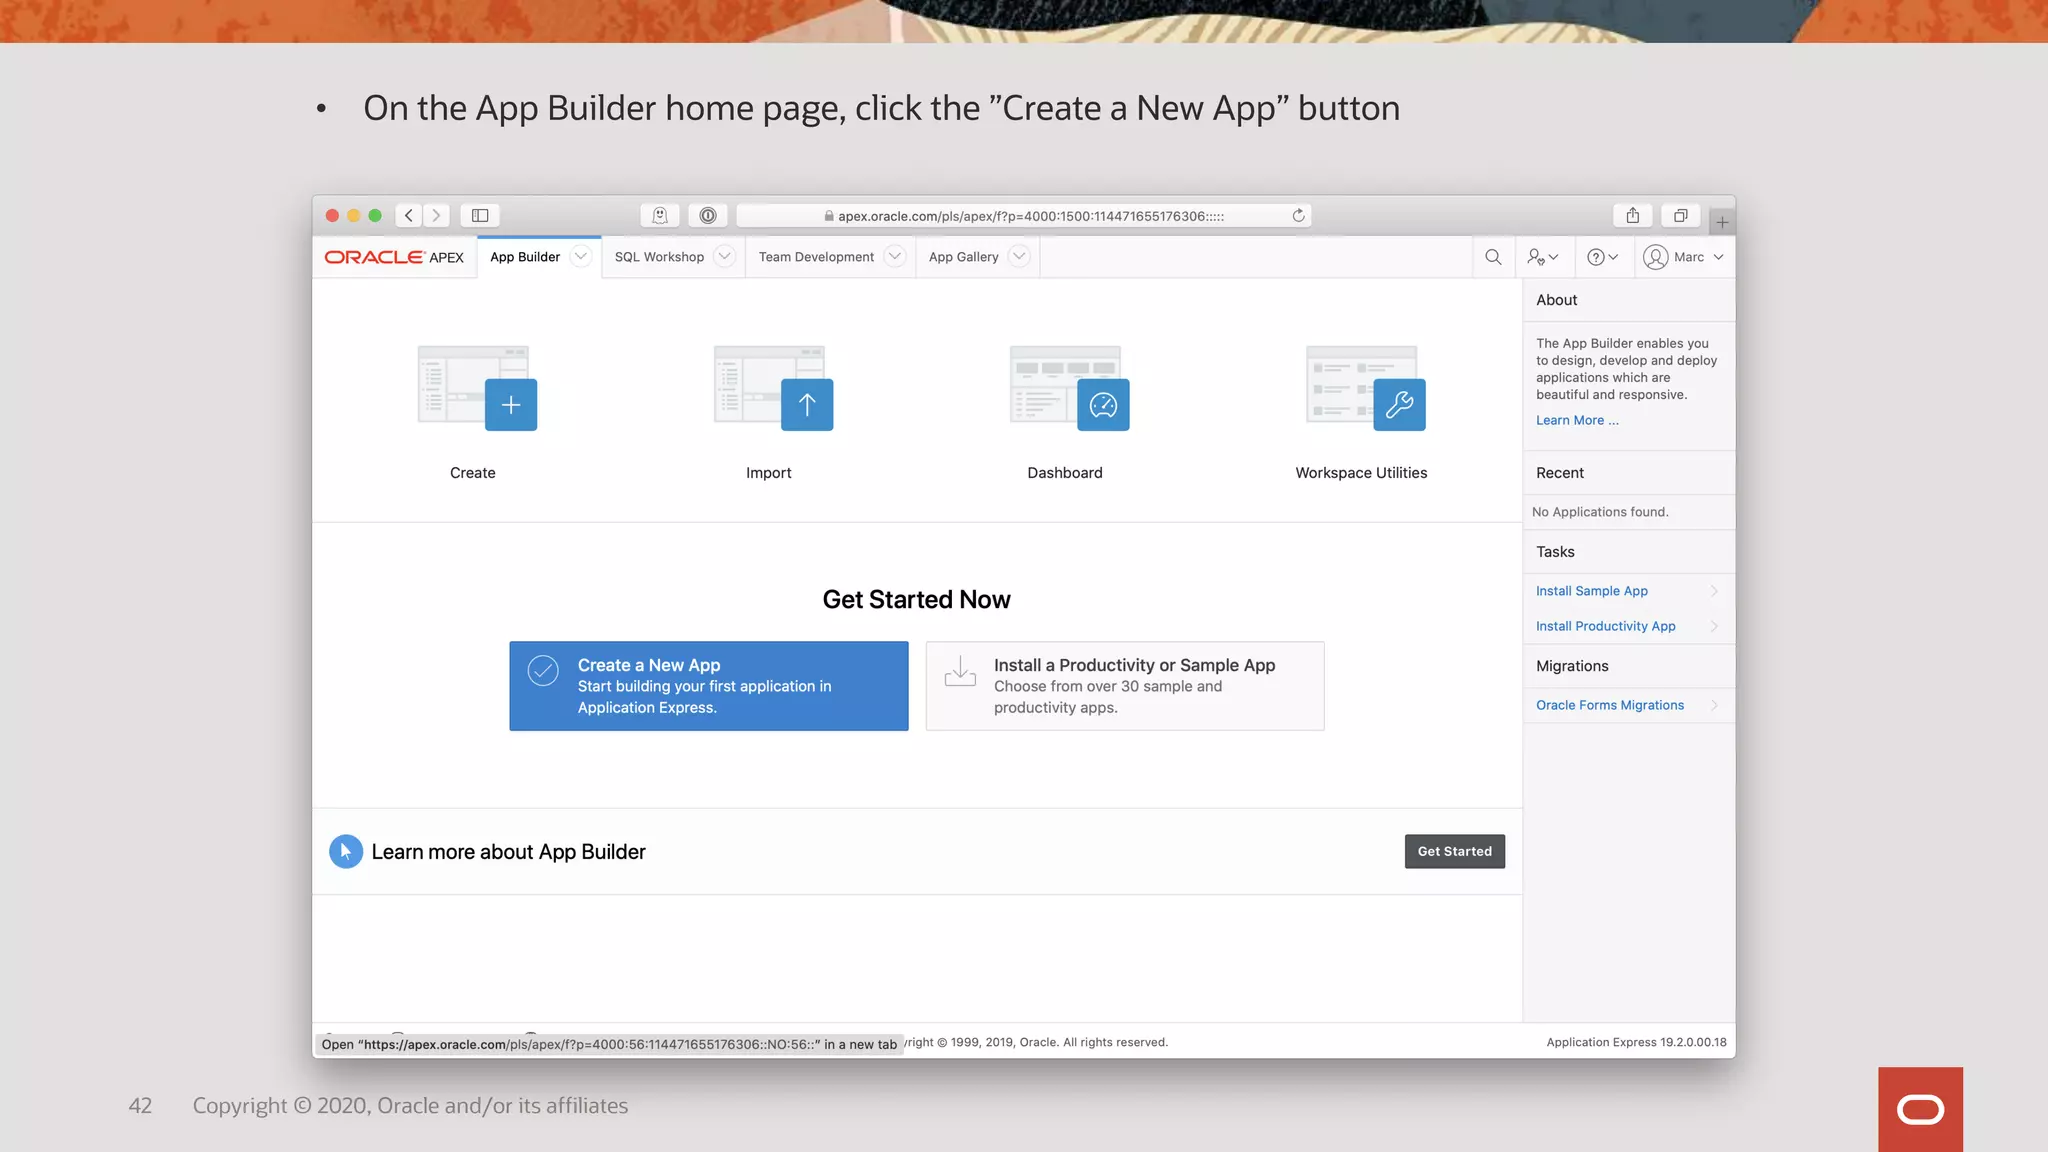Screen dimensions: 2048x1152
Task: Toggle the Safari sidebar button
Action: point(480,215)
